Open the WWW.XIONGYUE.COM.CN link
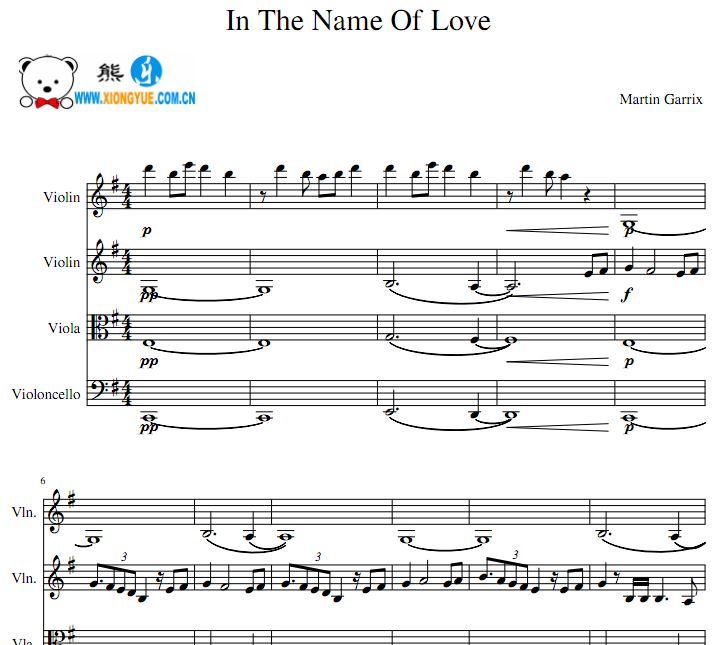 135,98
